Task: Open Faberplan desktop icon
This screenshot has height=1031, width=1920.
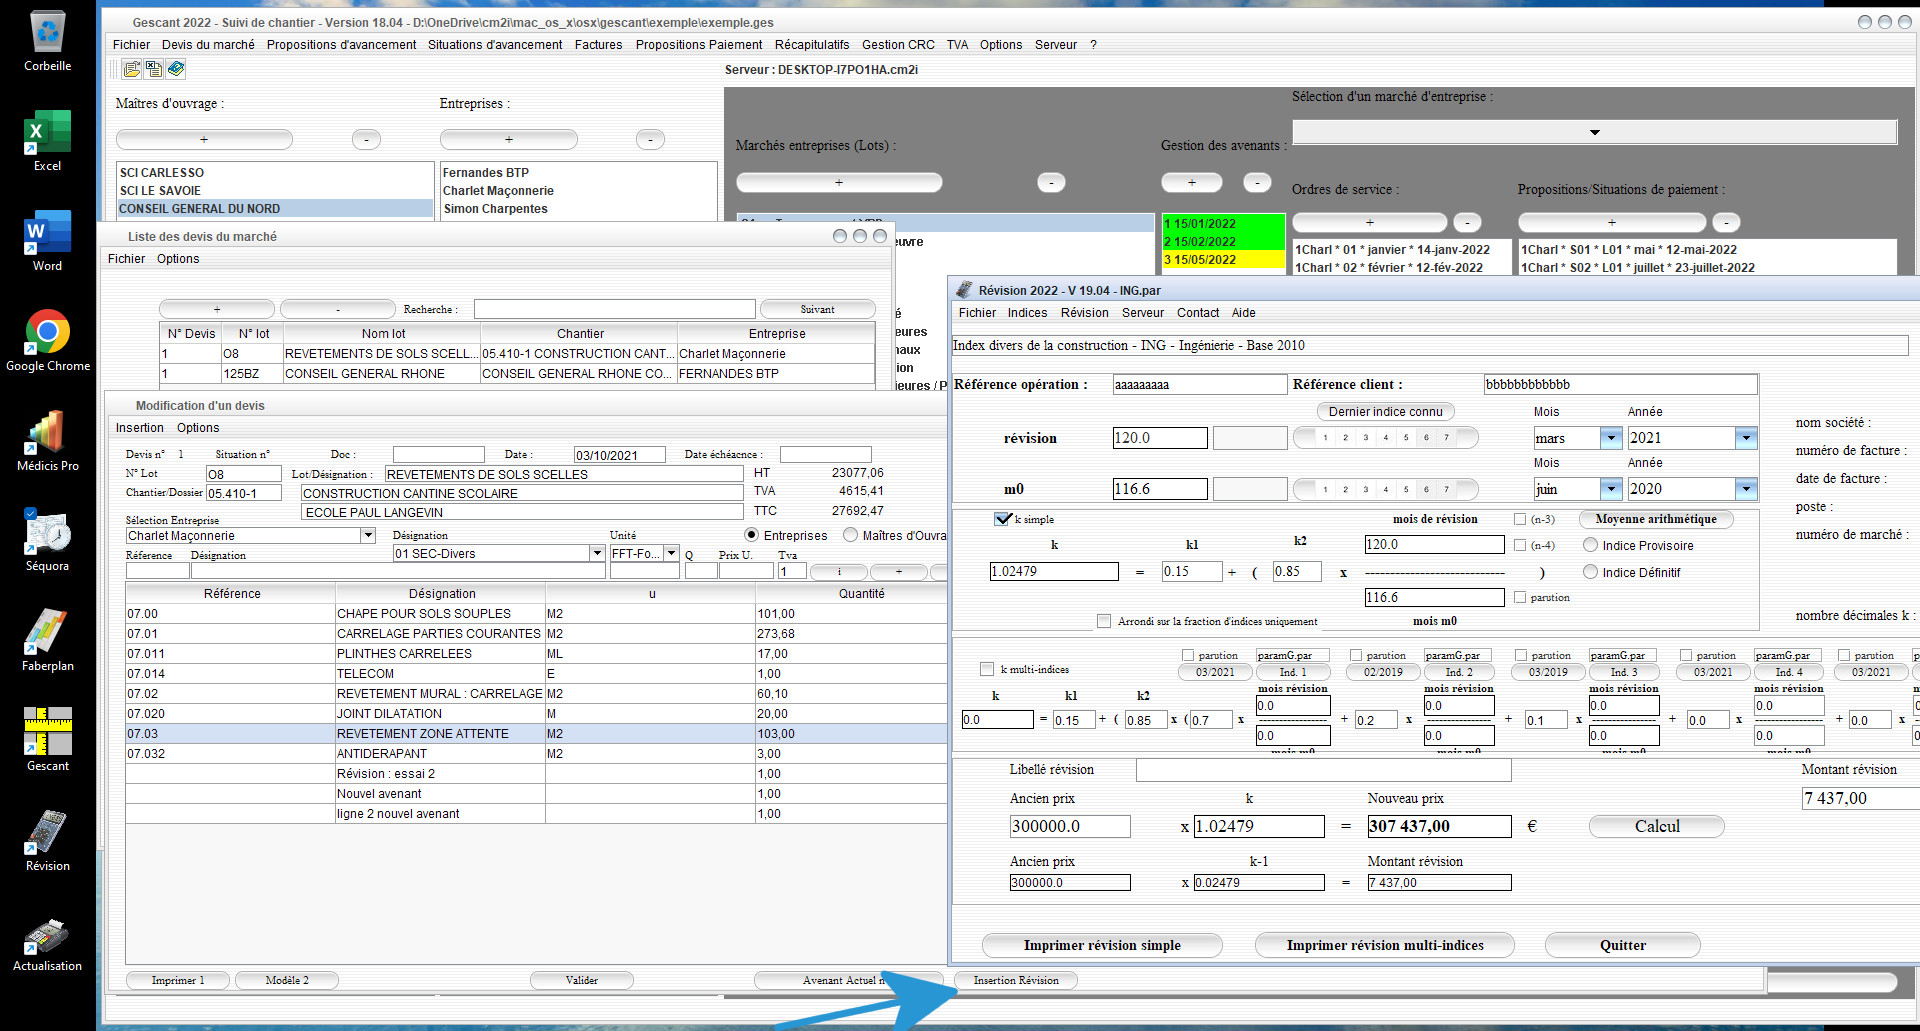Action: (x=48, y=640)
